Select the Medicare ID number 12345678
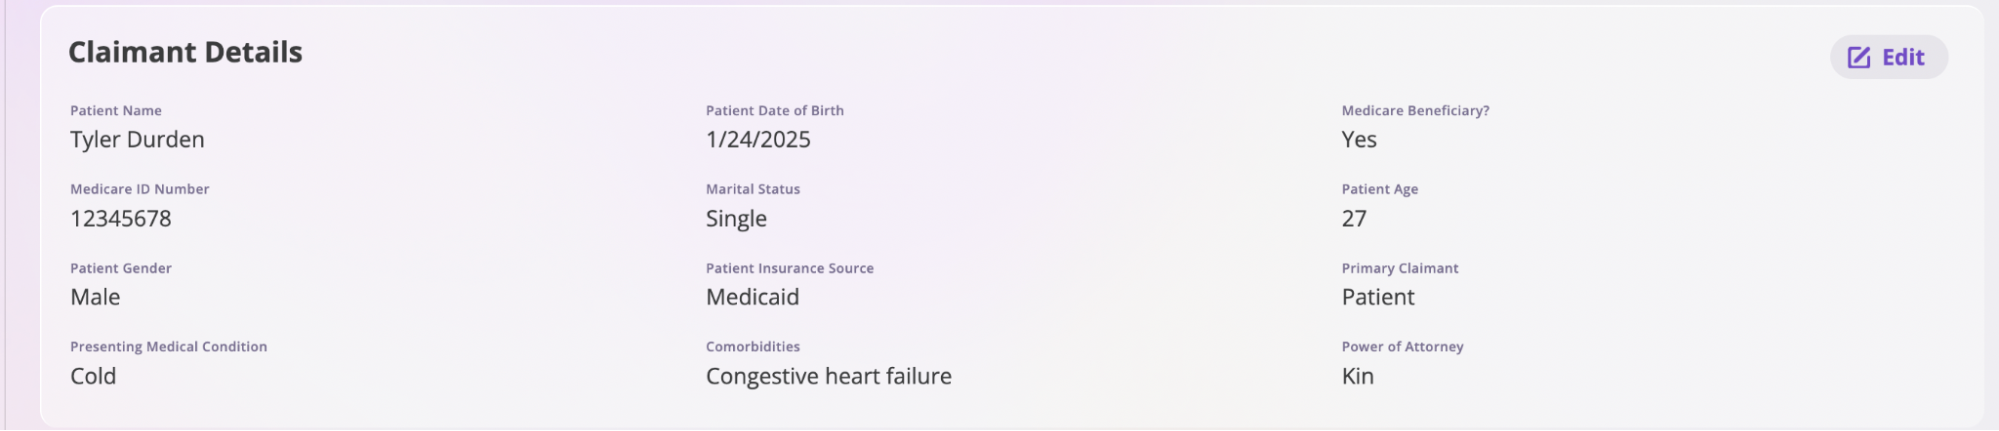The image size is (1999, 431). [x=121, y=218]
